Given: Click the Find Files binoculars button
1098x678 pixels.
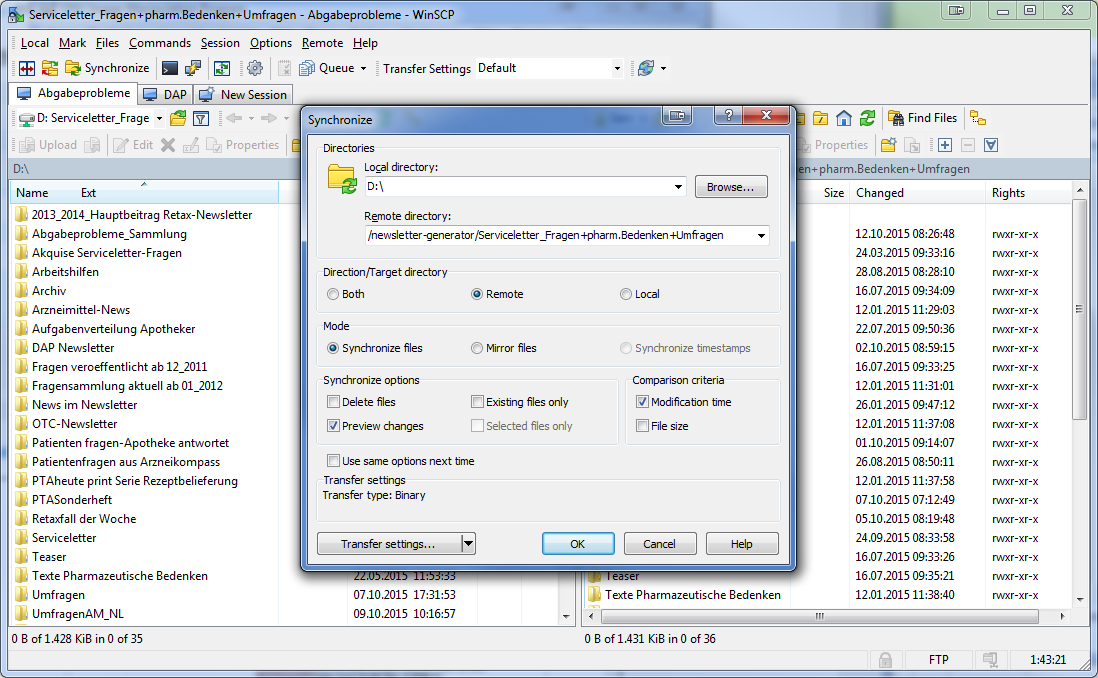Looking at the screenshot, I should coord(922,118).
